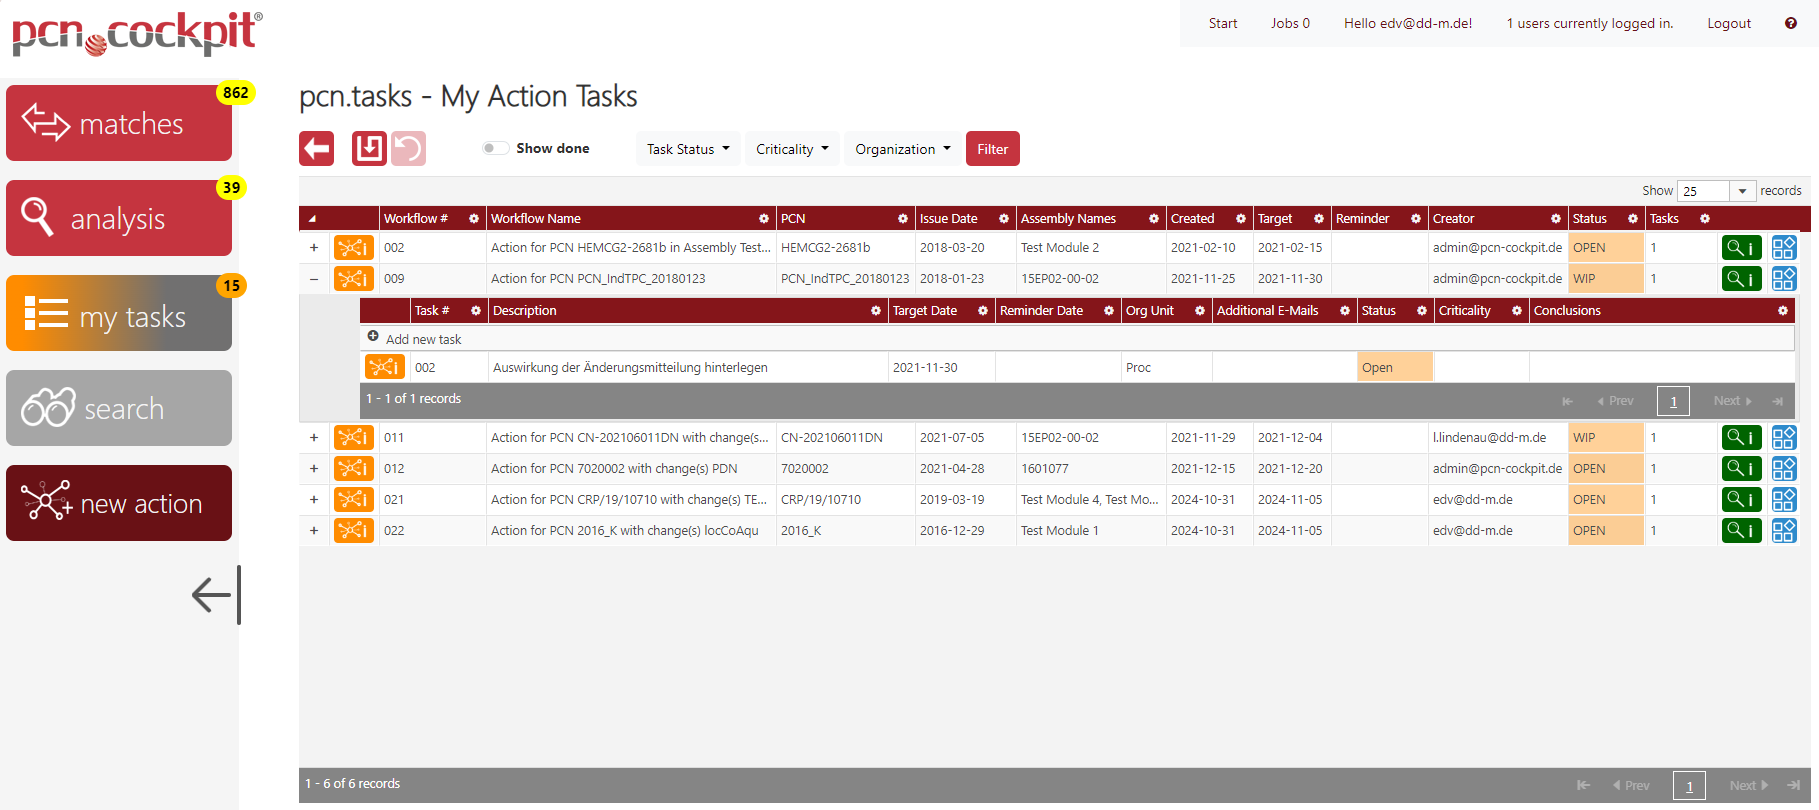Collapse the expanded workflow 009 row
Image resolution: width=1819 pixels, height=810 pixels.
(314, 279)
